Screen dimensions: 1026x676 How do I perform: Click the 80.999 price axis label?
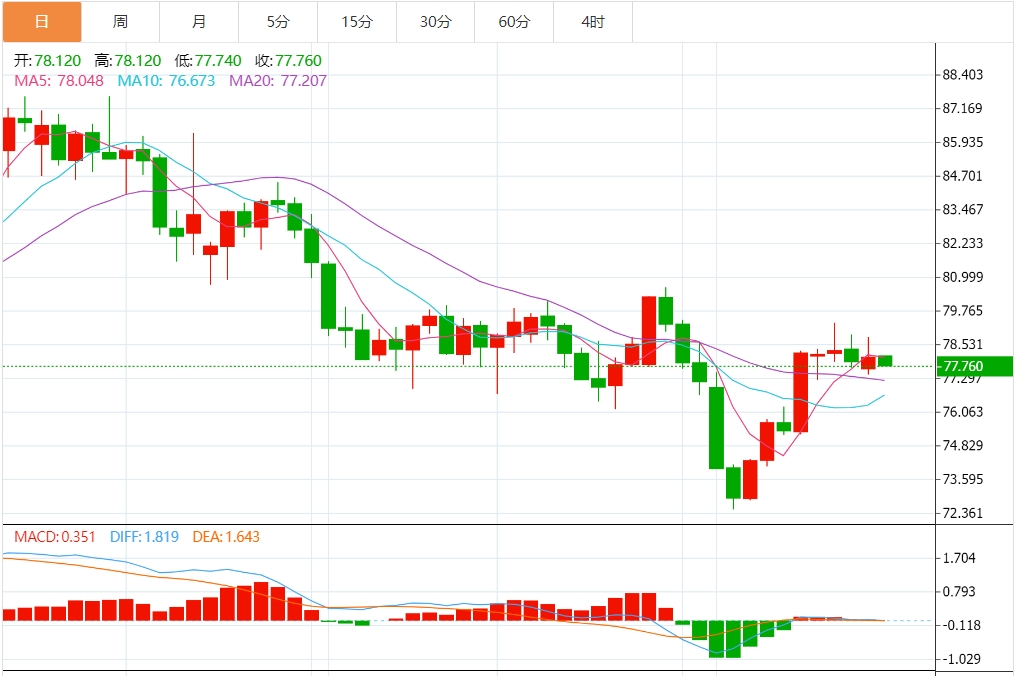click(x=963, y=277)
